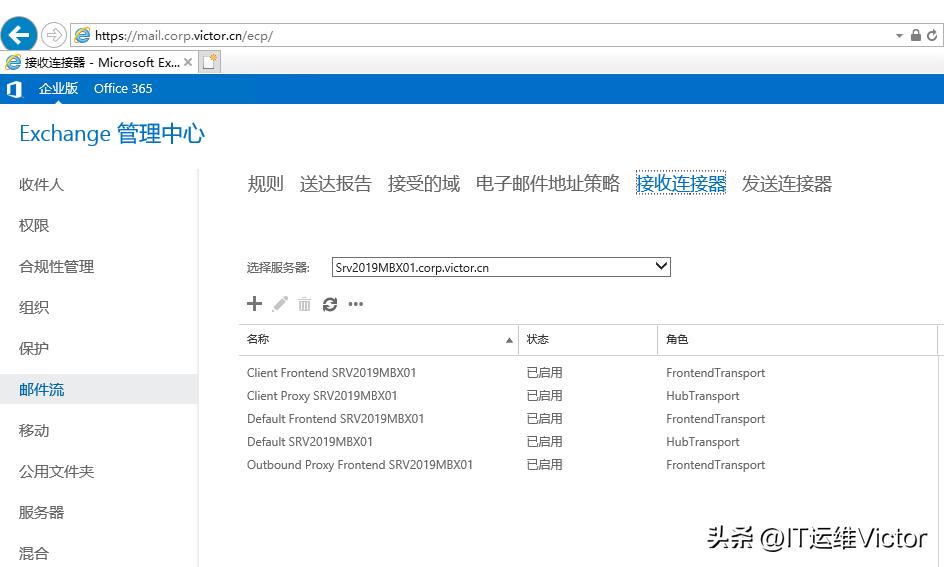Click the Office logo icon in blue bar
This screenshot has width=944, height=567.
tap(14, 89)
